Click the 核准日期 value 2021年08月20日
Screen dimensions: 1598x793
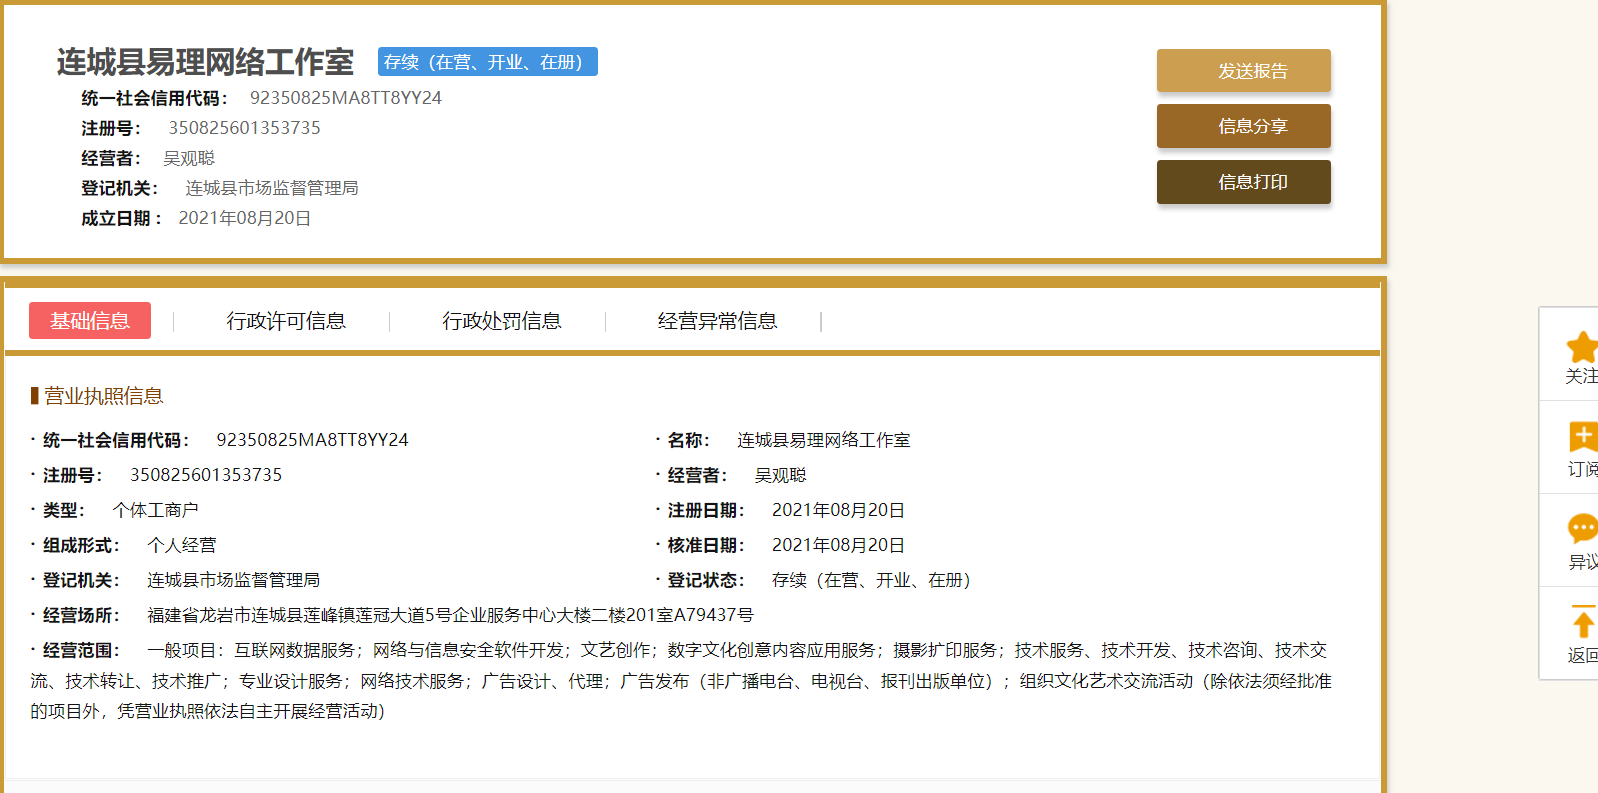point(839,545)
